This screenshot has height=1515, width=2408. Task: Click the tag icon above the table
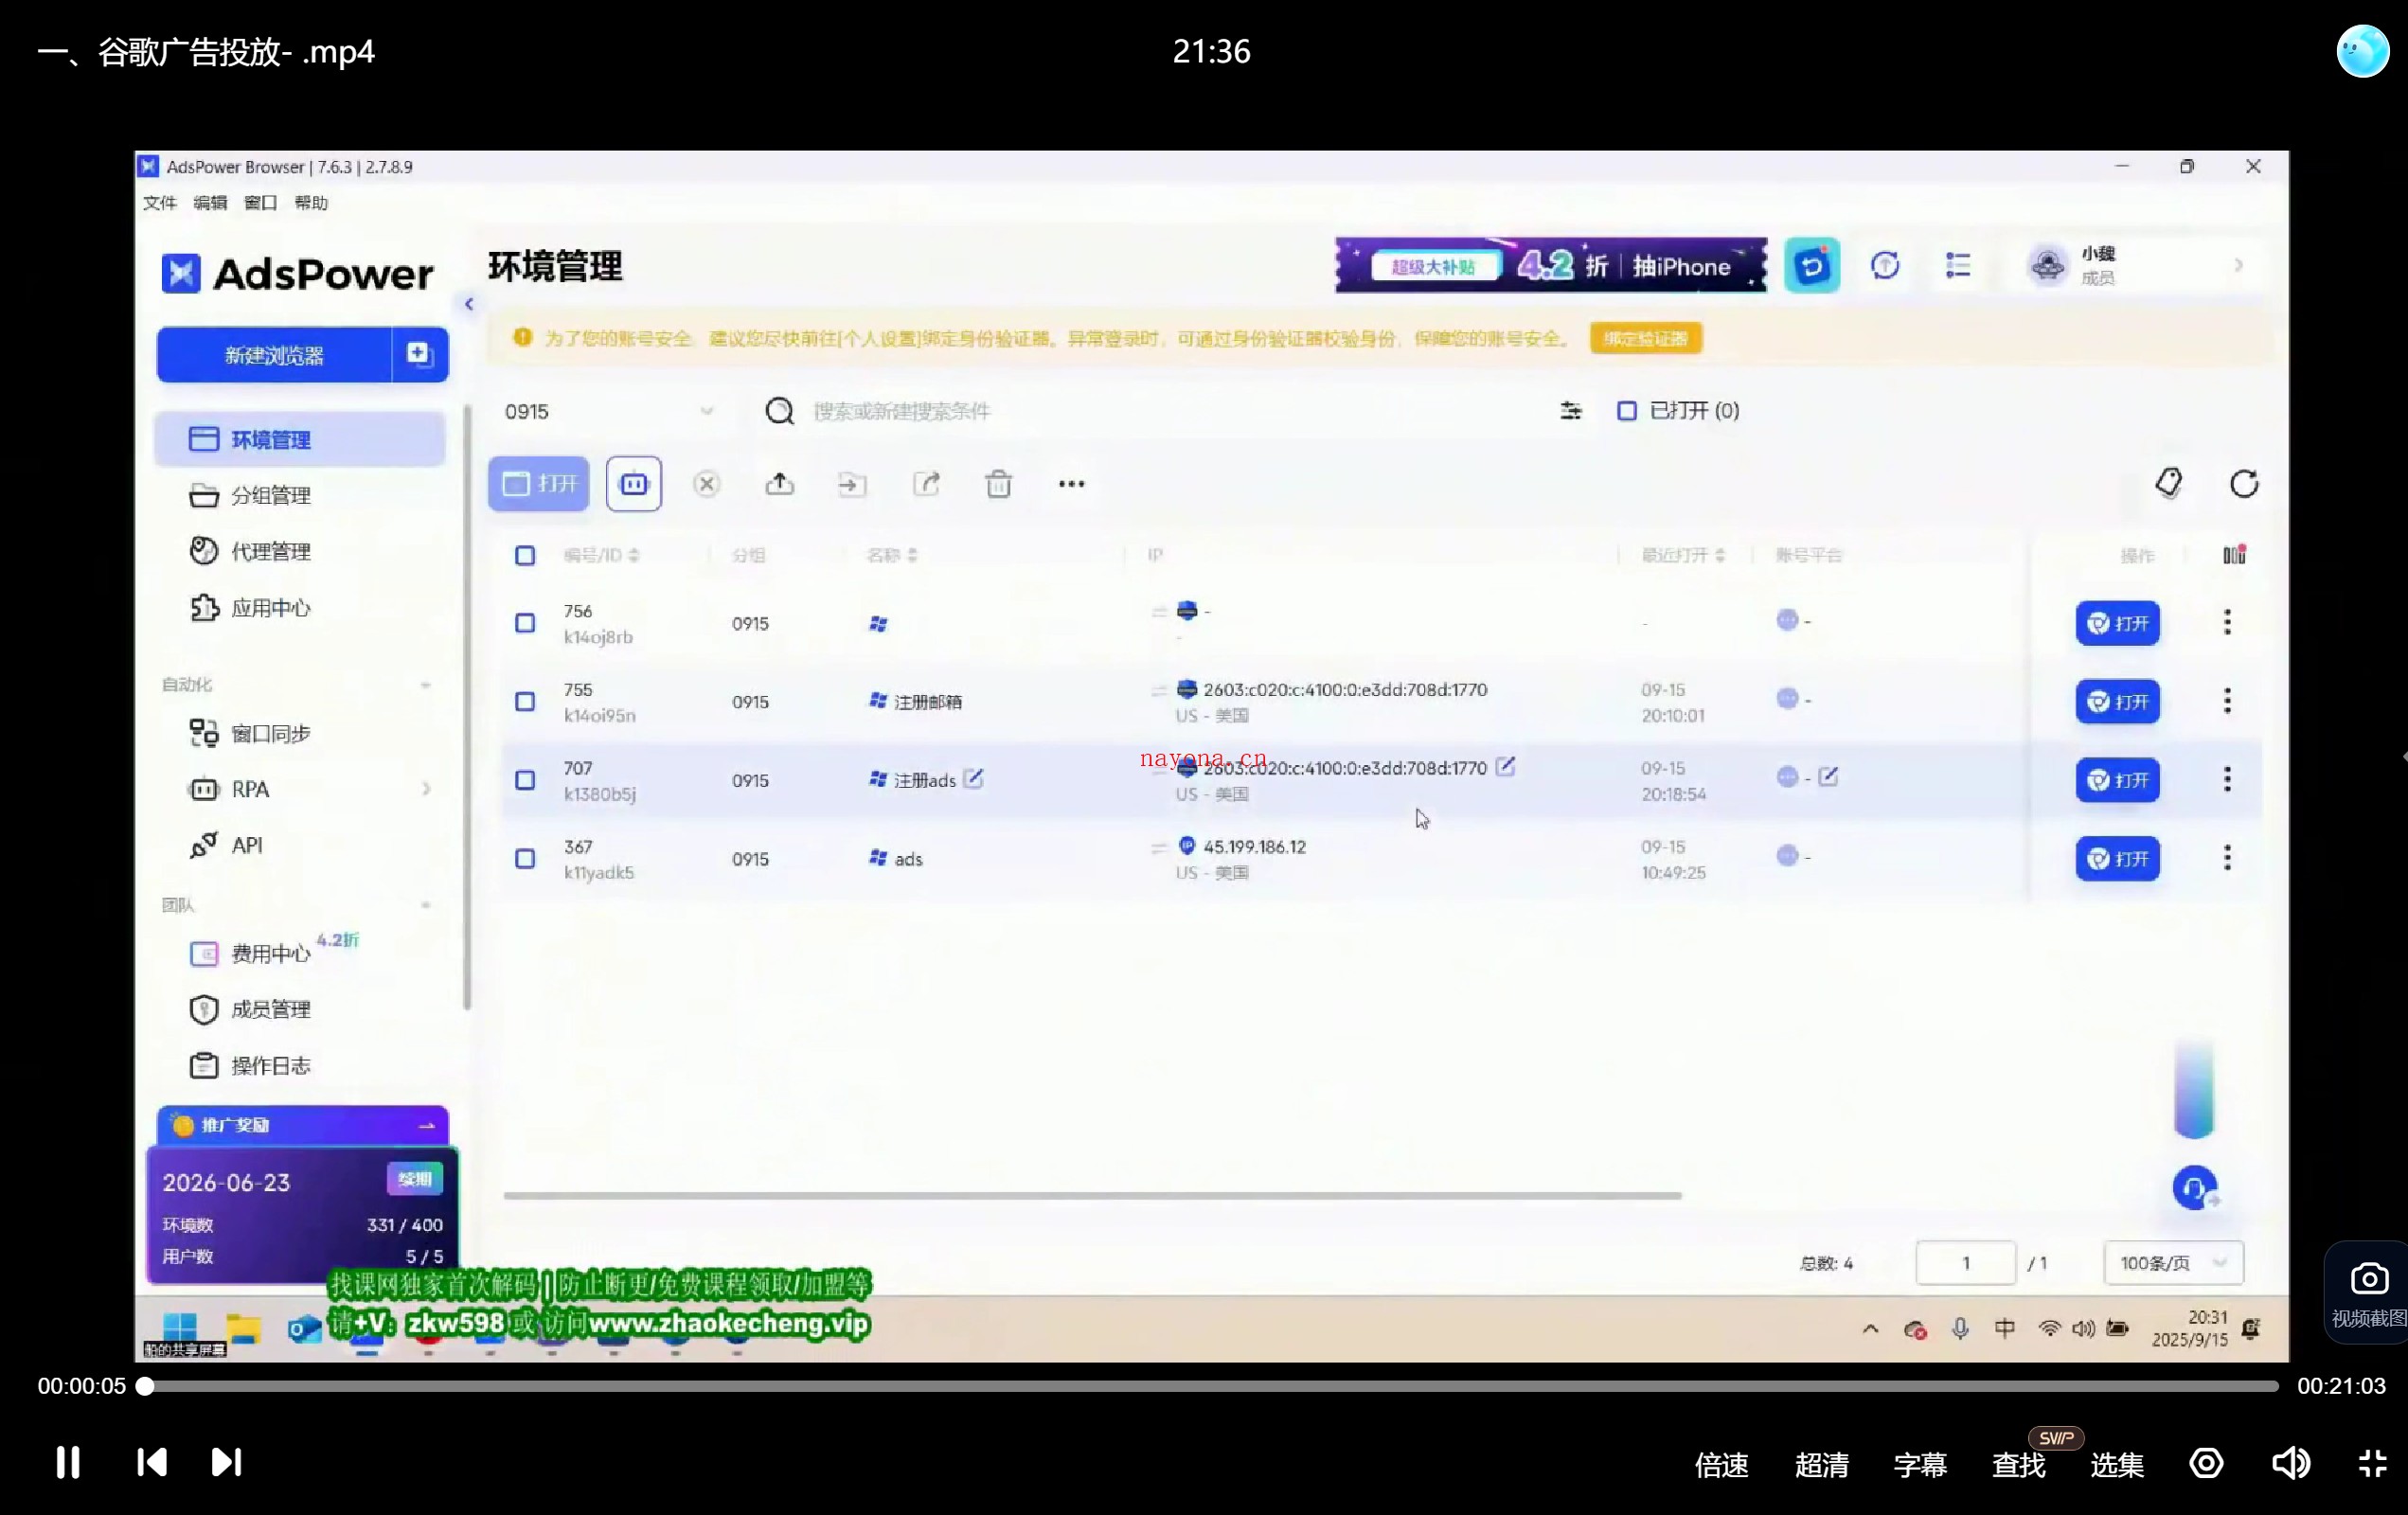2168,484
